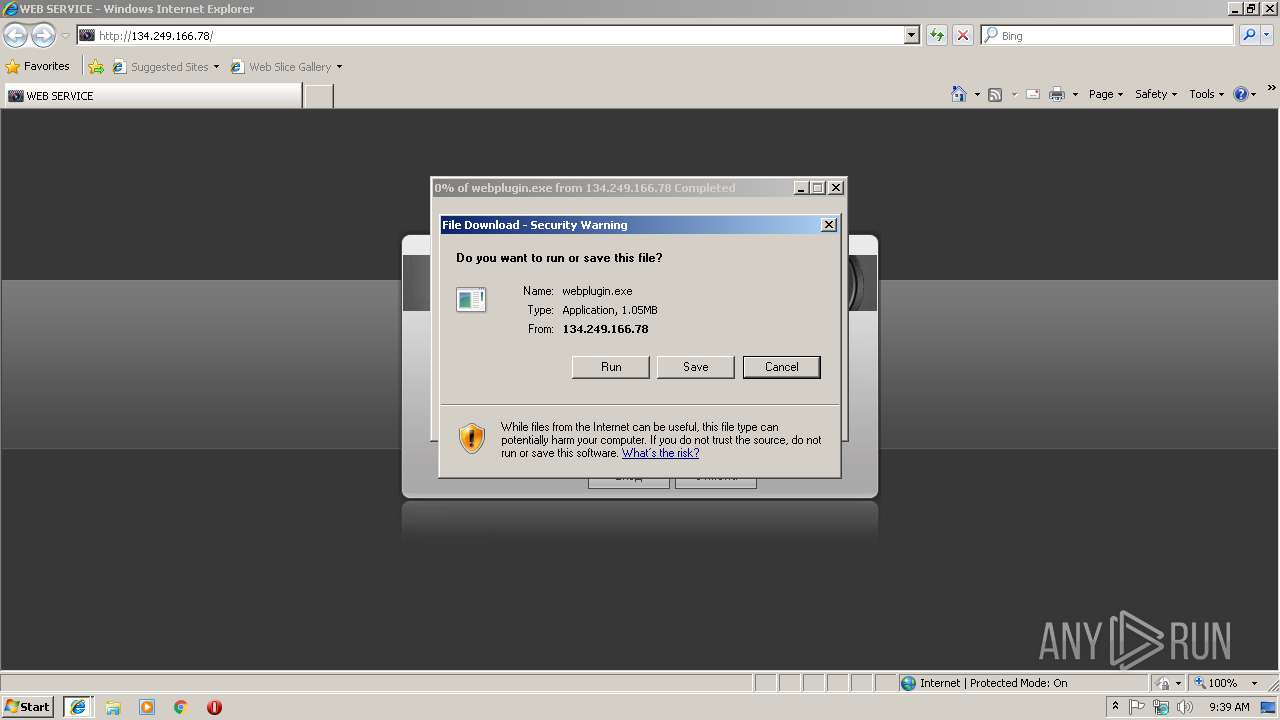Click Internet Explorer taskbar icon

click(x=78, y=707)
